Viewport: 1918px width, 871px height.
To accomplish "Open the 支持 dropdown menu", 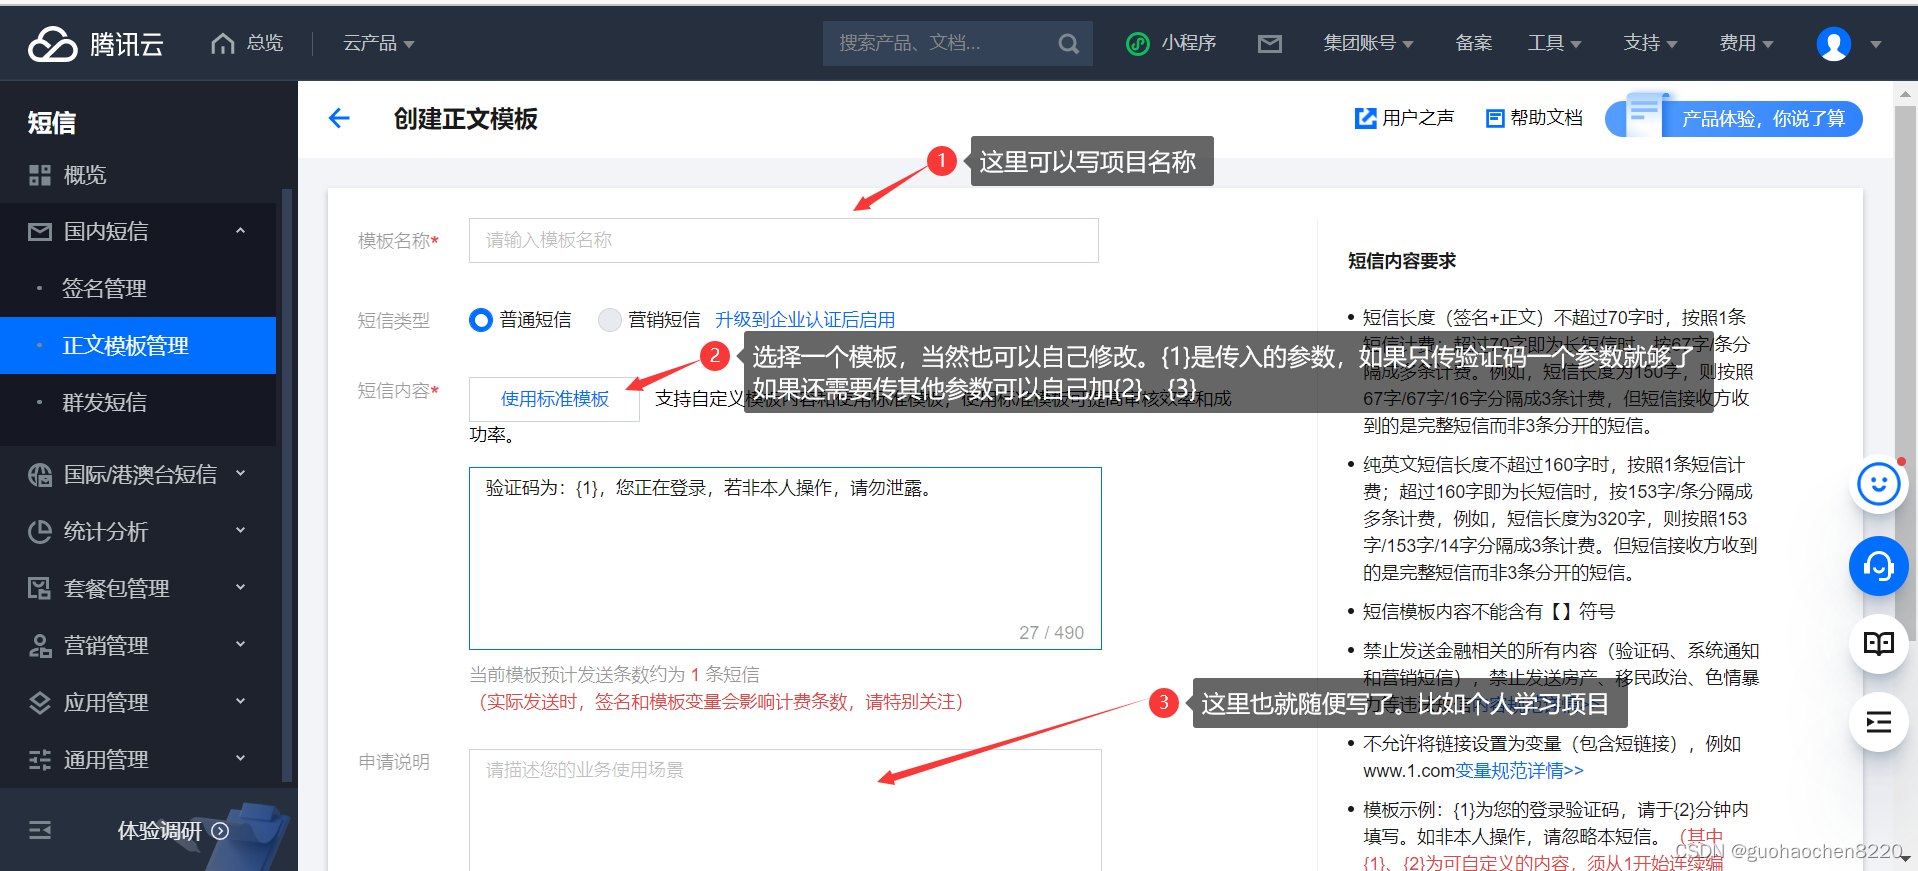I will [1650, 43].
